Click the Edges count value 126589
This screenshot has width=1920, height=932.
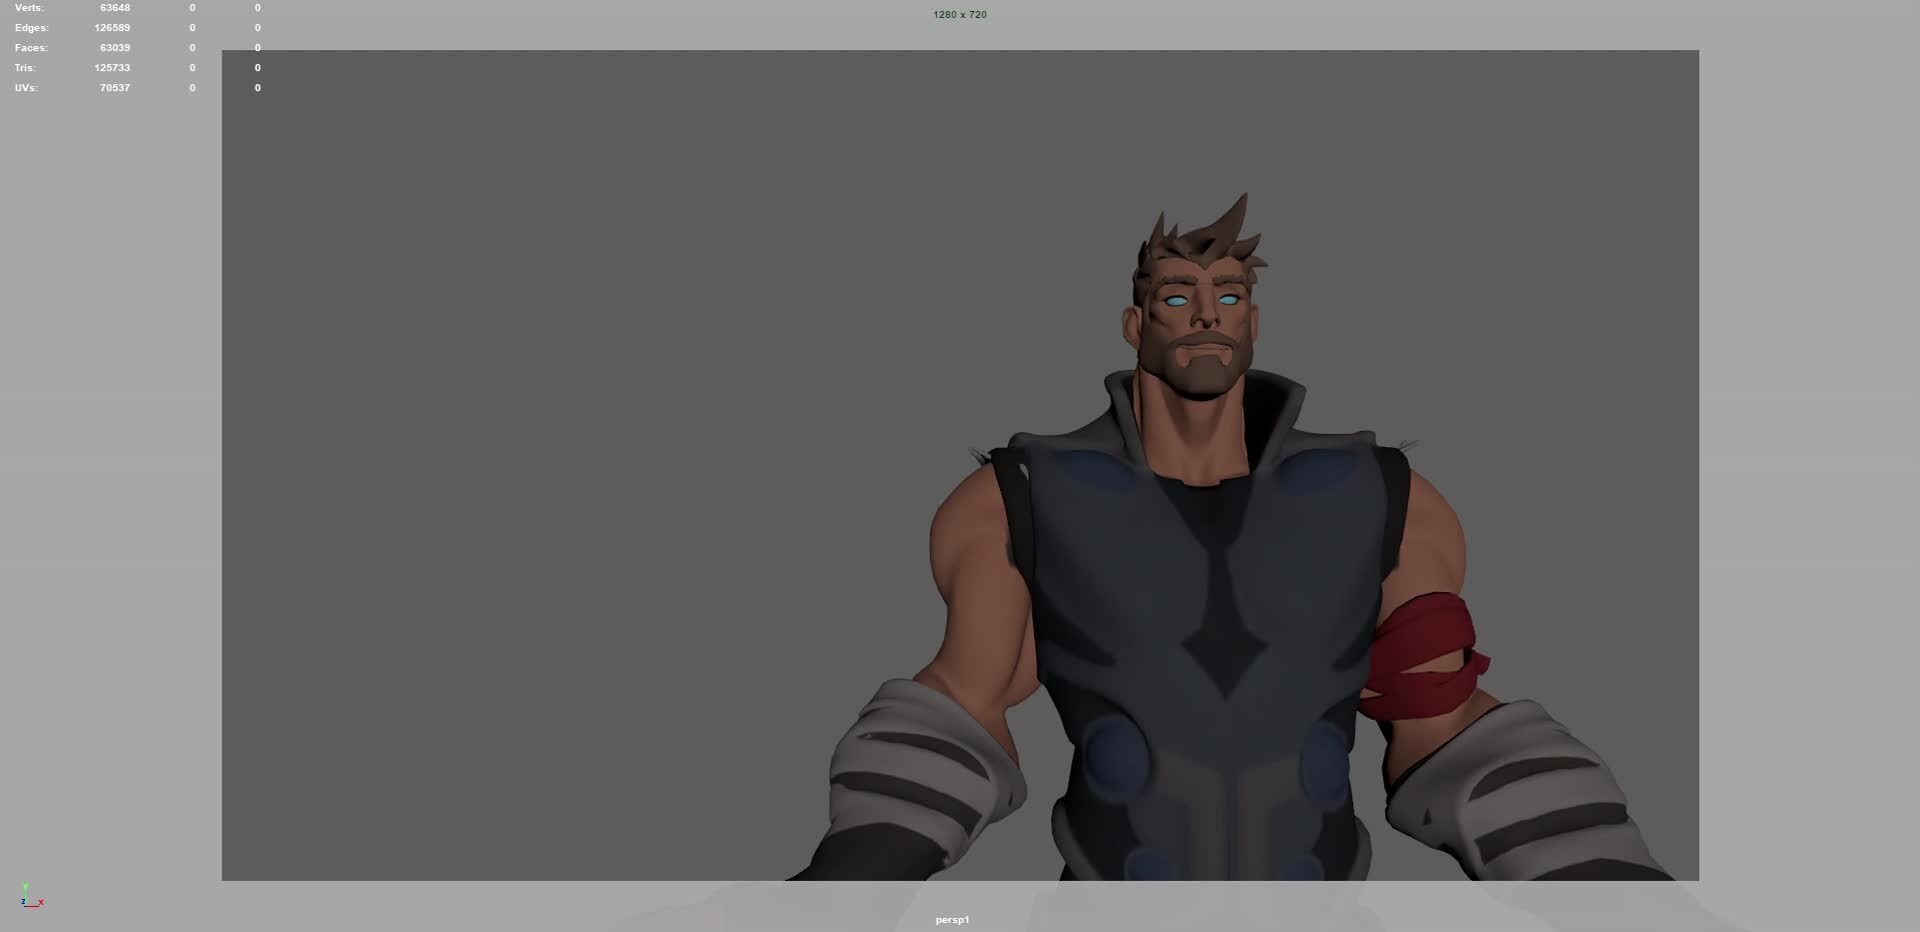(x=111, y=27)
